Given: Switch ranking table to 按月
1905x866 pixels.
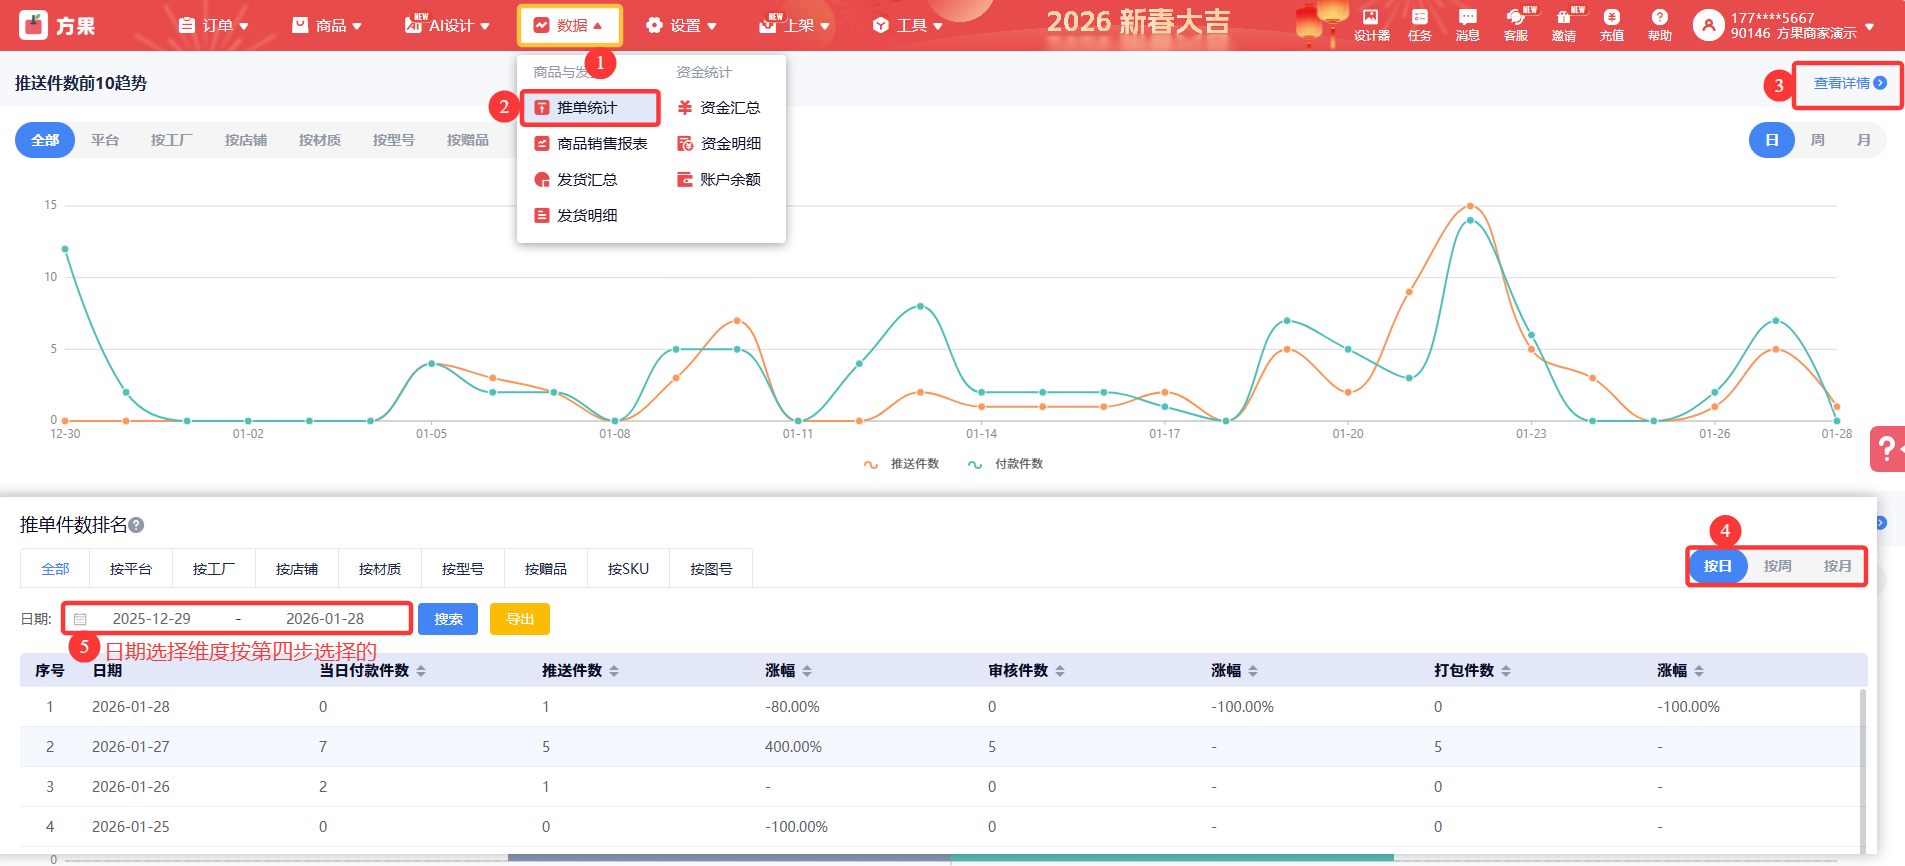Looking at the screenshot, I should tap(1837, 566).
